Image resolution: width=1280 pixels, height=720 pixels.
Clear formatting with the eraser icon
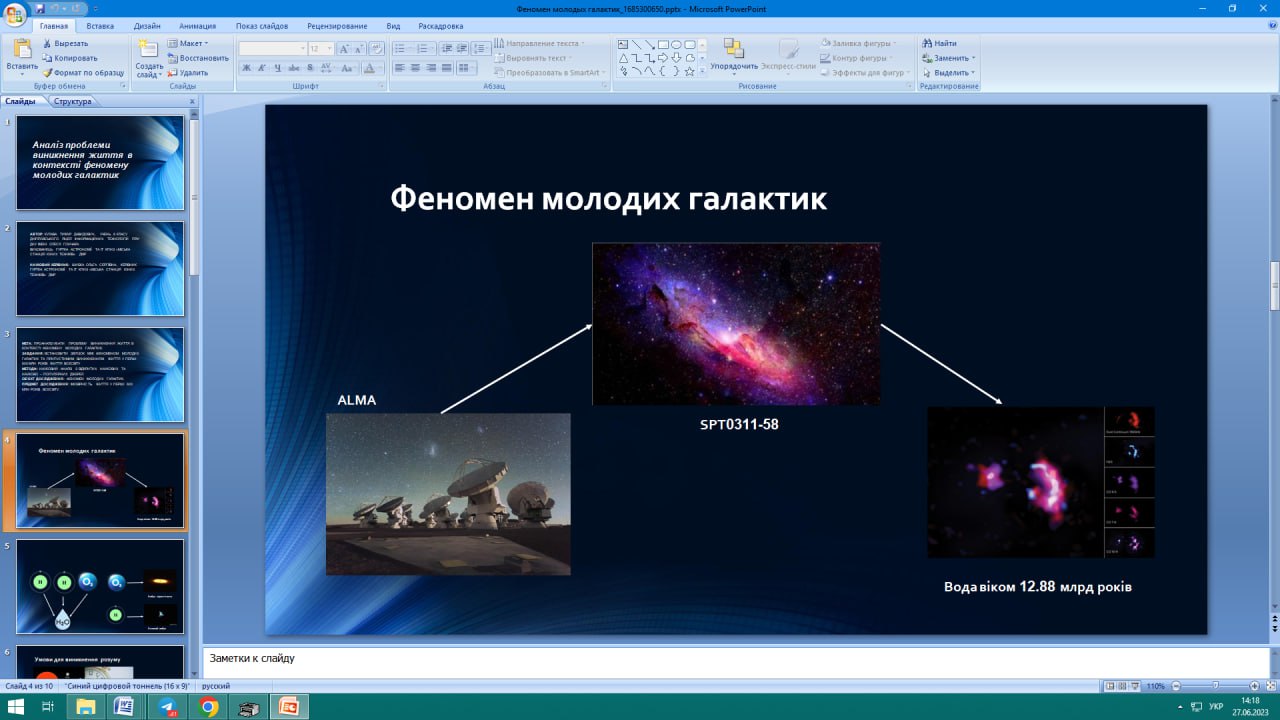pos(378,48)
